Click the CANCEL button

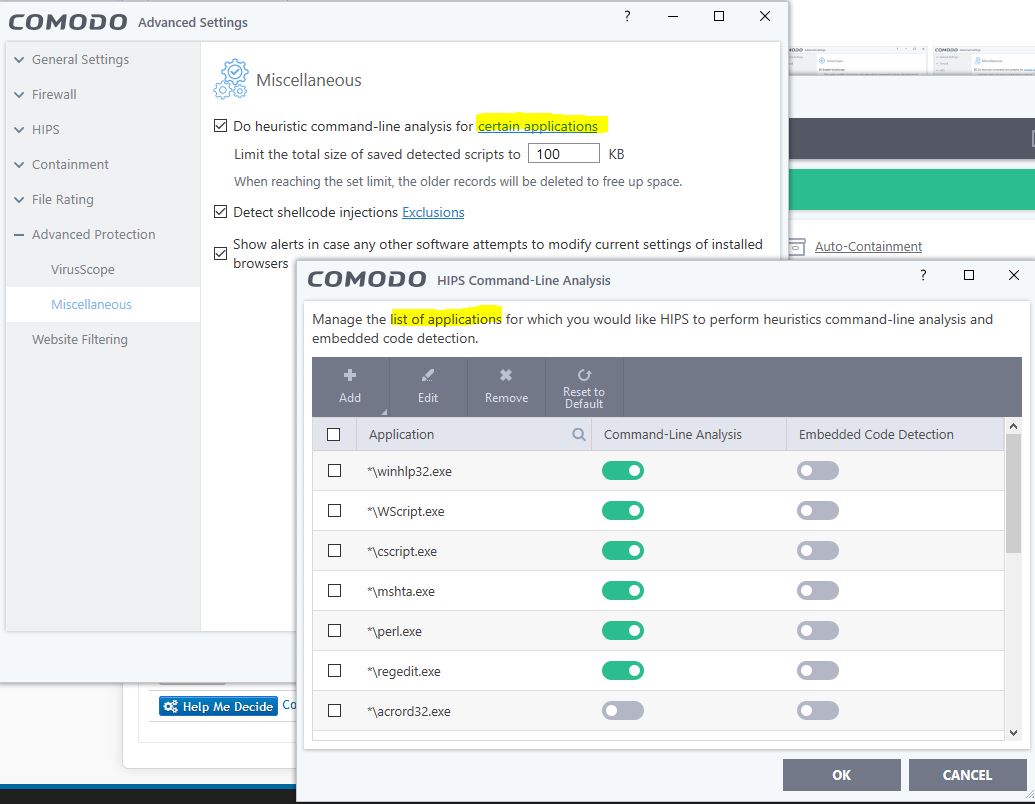[967, 774]
